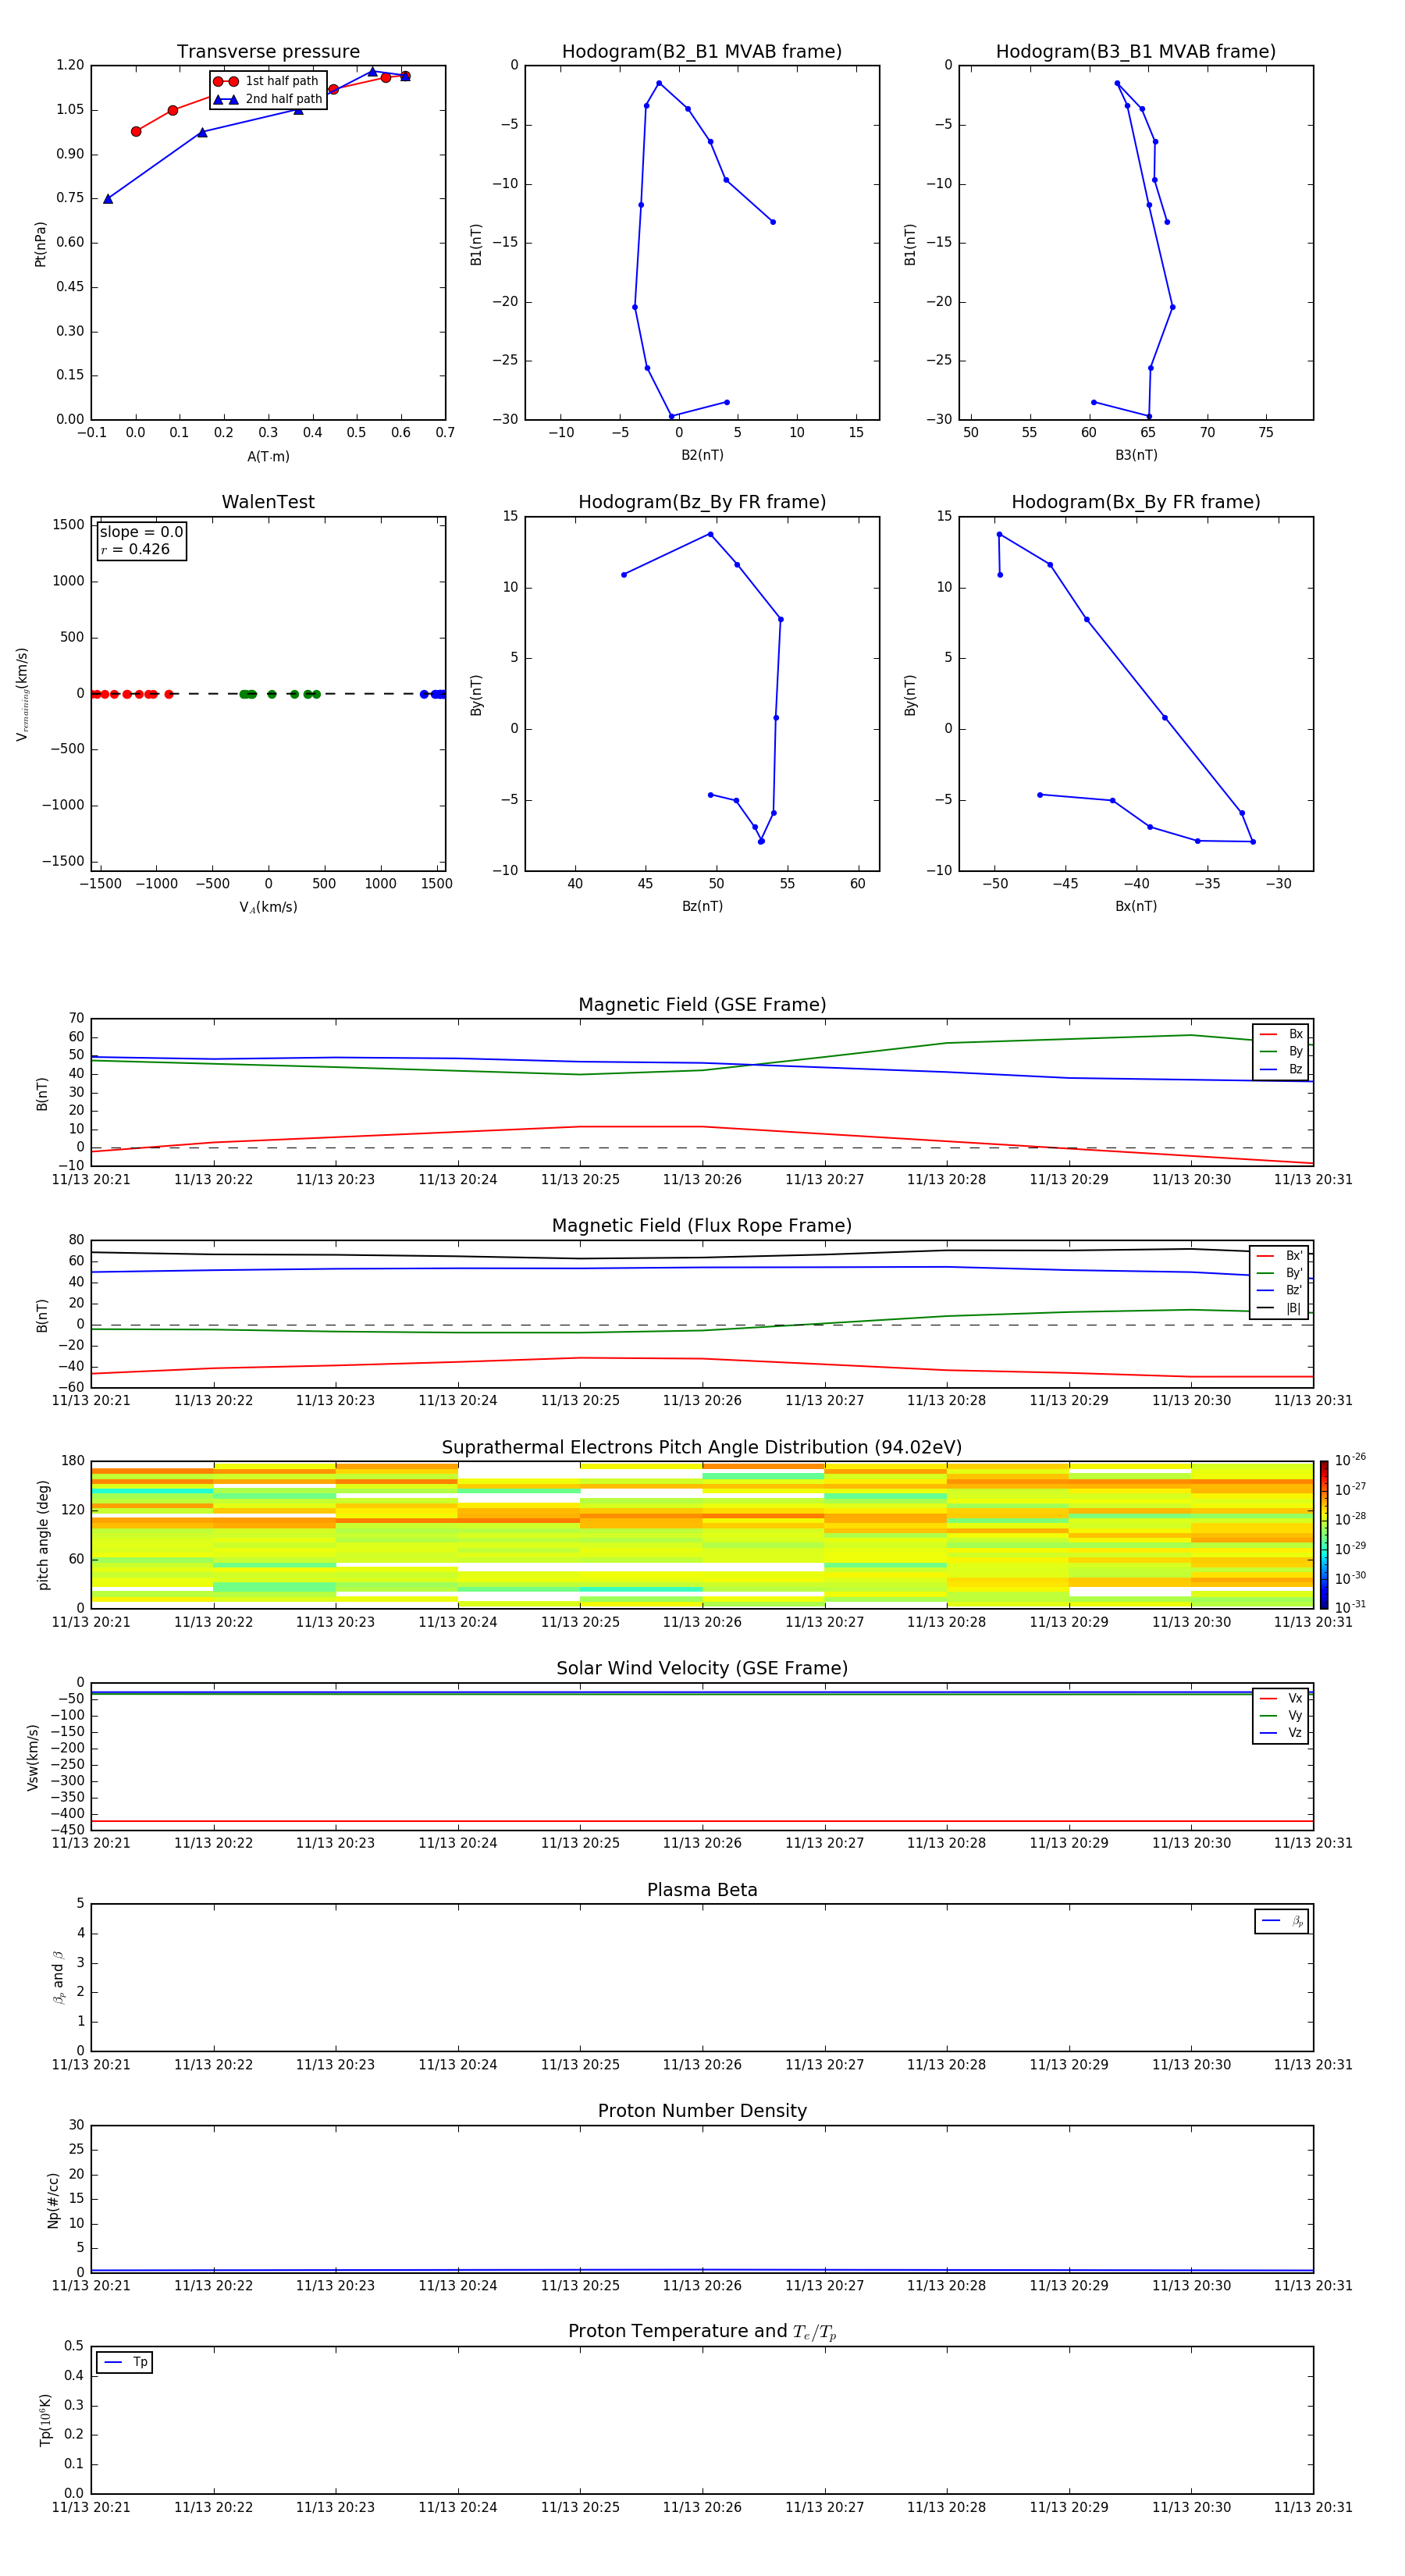Select the βp legend entry in Plasma Beta
This screenshot has height=2576, width=1405.
(x=1282, y=1921)
